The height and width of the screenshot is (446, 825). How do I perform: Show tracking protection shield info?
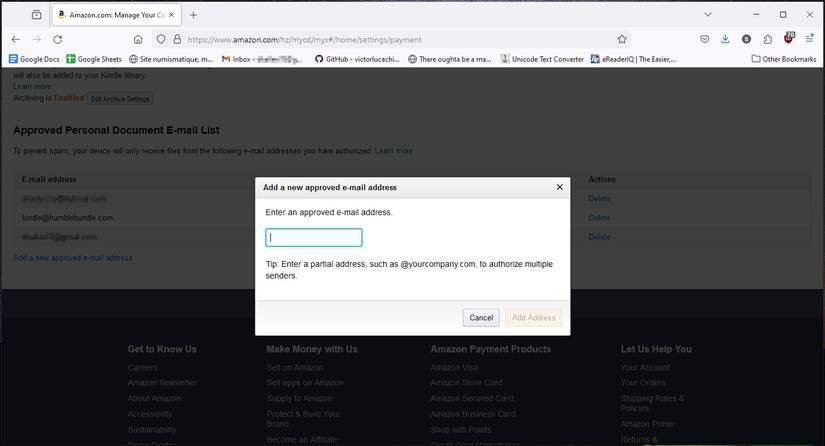point(161,39)
